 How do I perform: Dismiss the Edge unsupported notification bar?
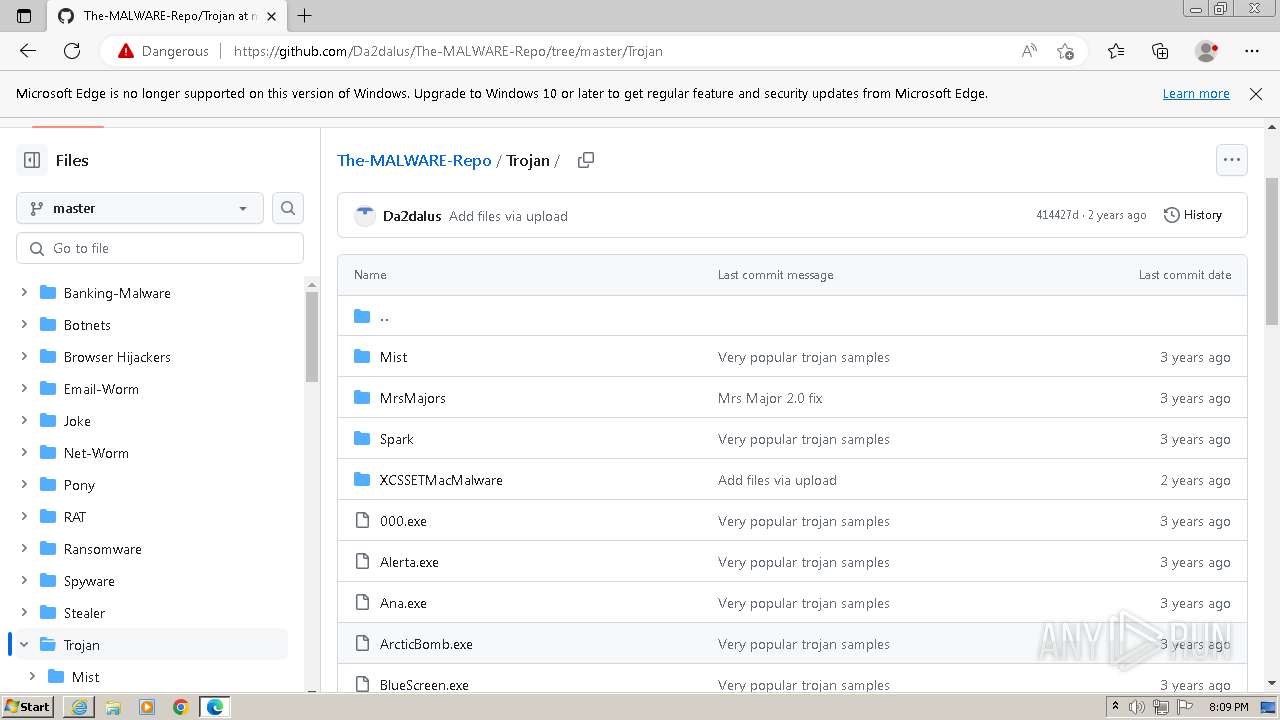[1256, 93]
